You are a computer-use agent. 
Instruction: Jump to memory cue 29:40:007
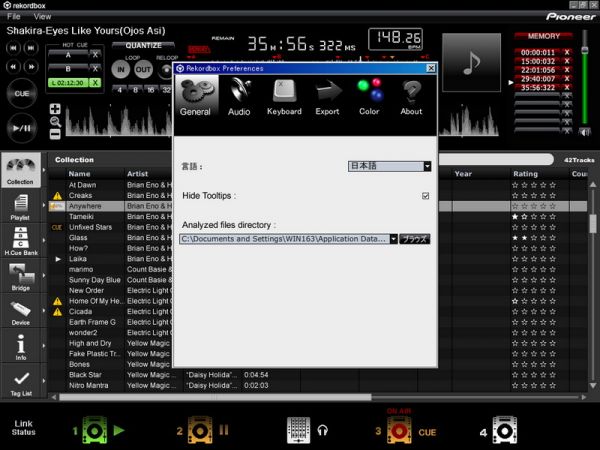coord(538,79)
